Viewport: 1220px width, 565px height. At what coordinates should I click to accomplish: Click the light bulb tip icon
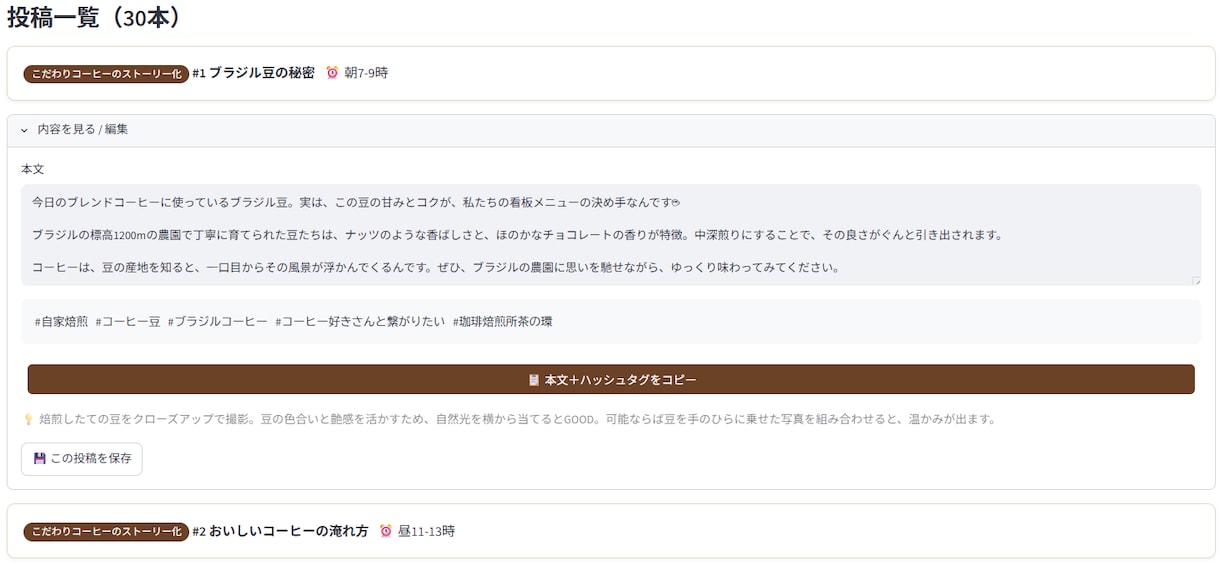pos(28,420)
